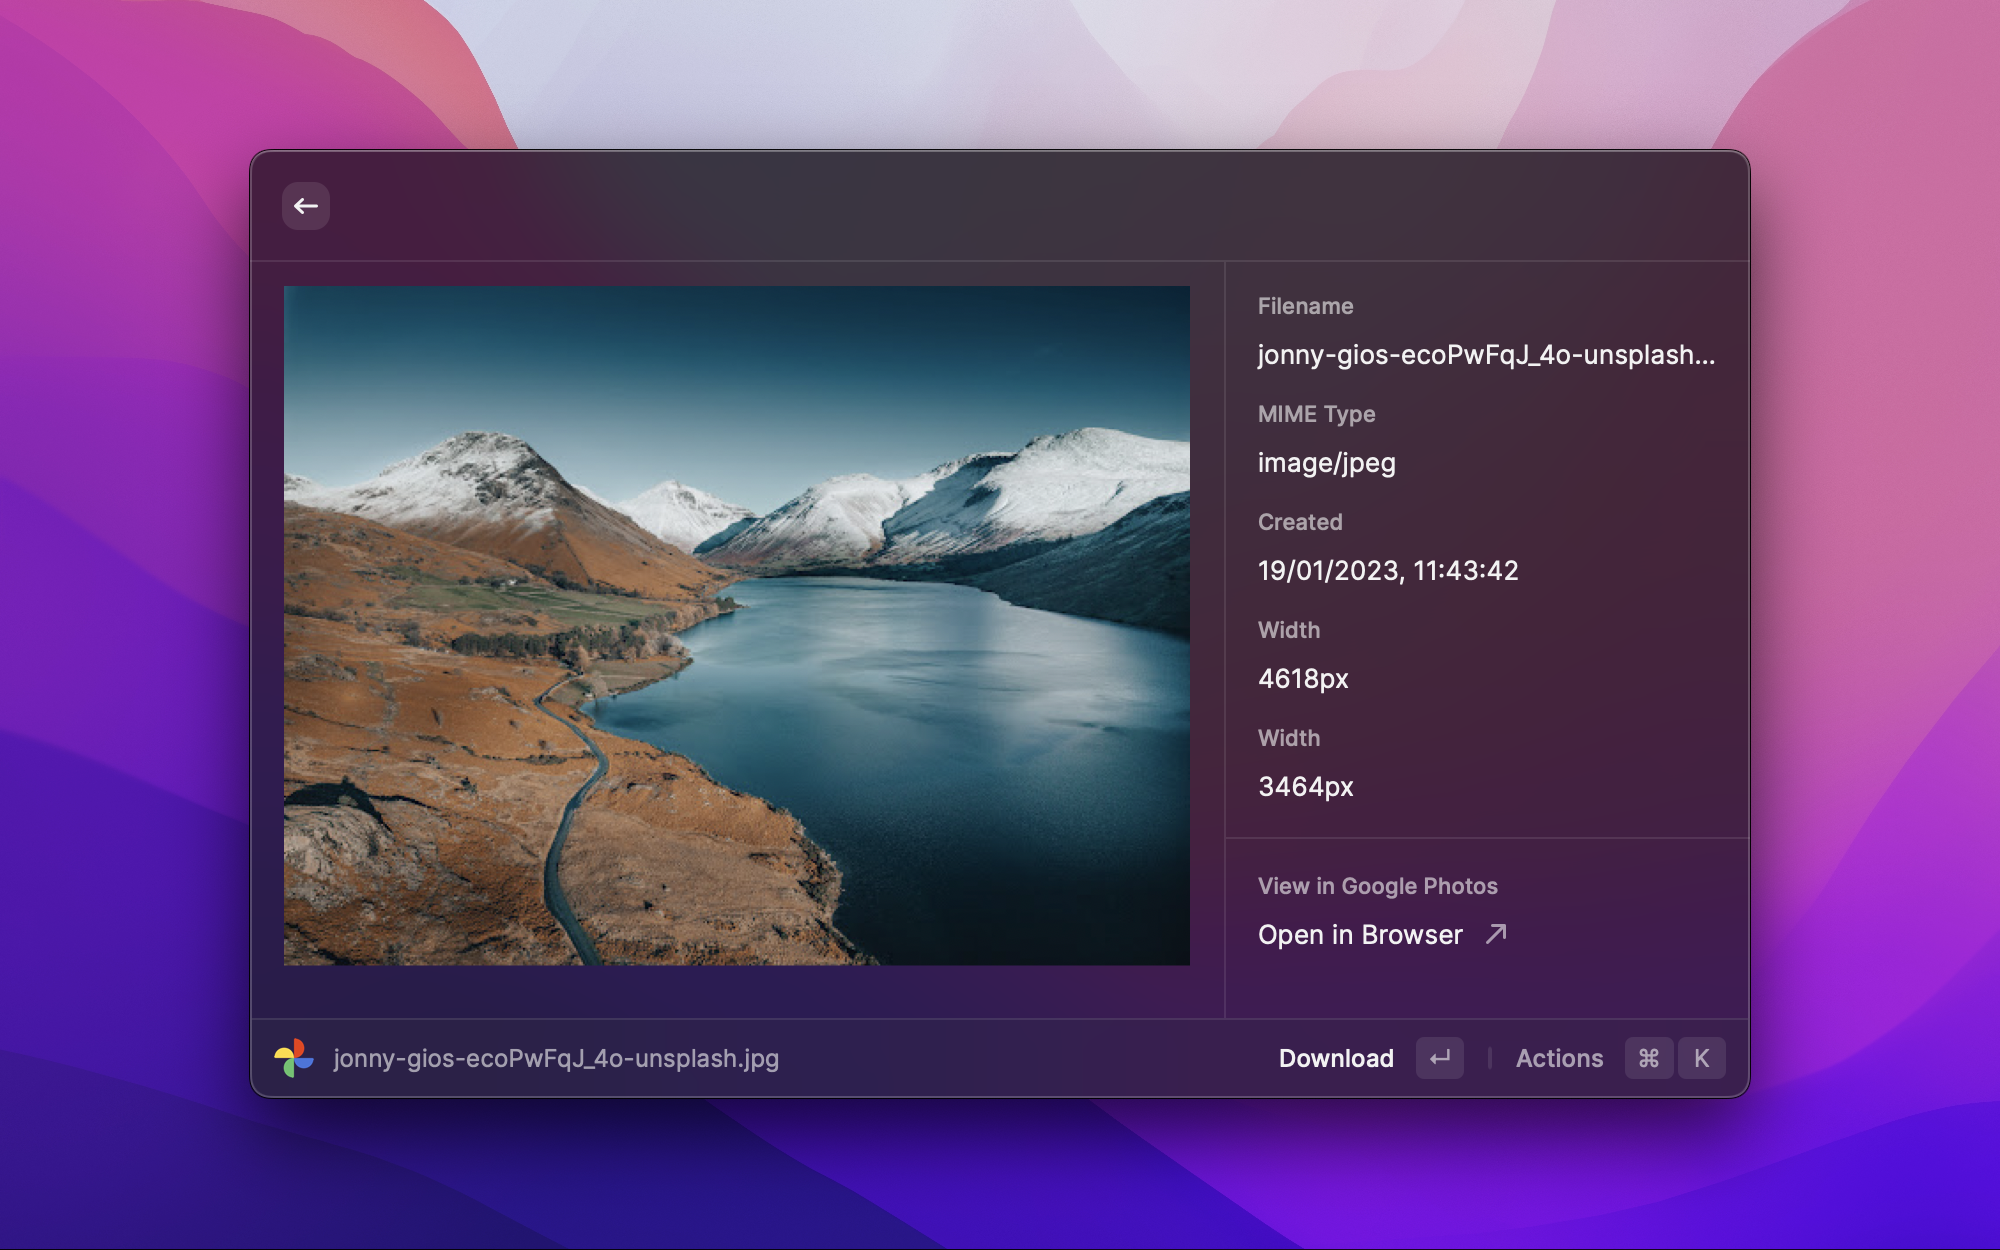2000x1250 pixels.
Task: Click the Created metadata label
Action: point(1300,522)
